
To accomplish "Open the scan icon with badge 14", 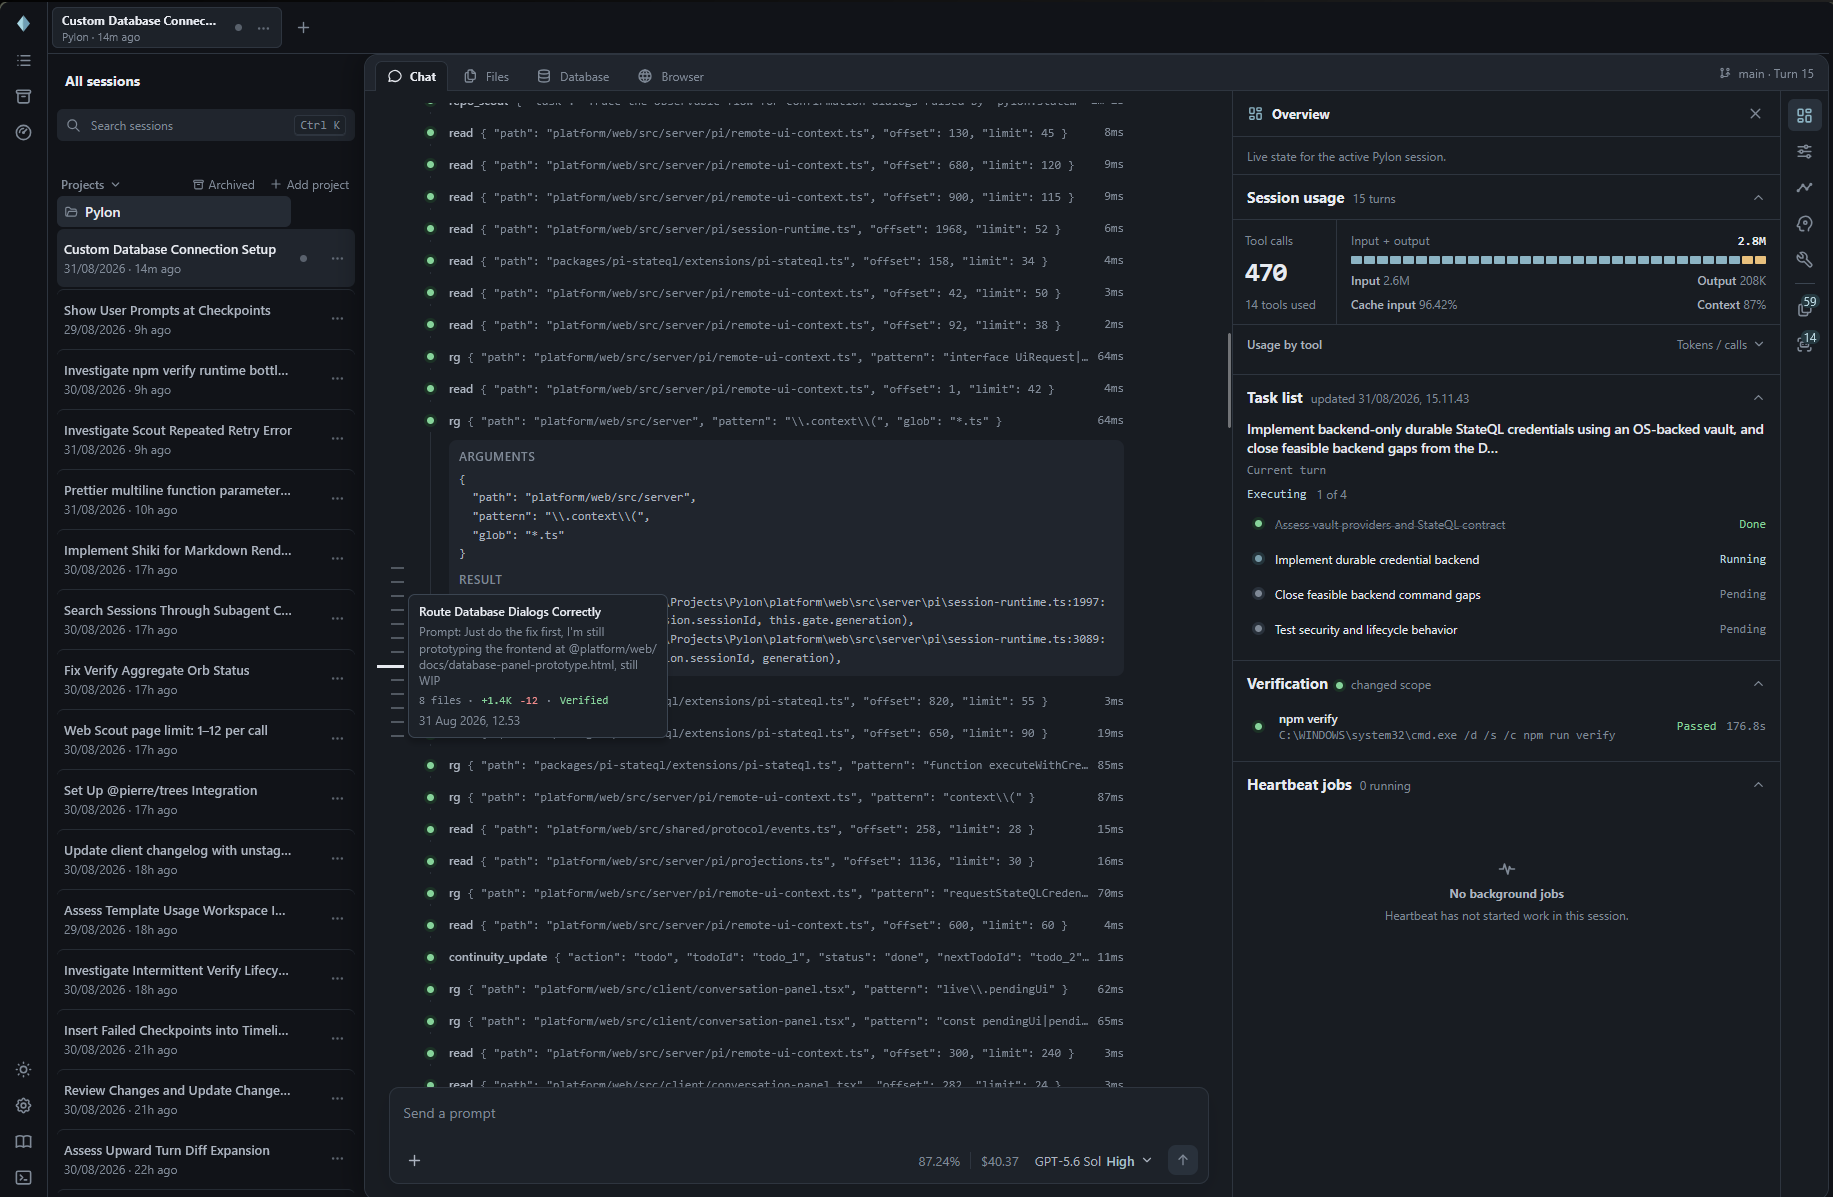I will pos(1805,343).
